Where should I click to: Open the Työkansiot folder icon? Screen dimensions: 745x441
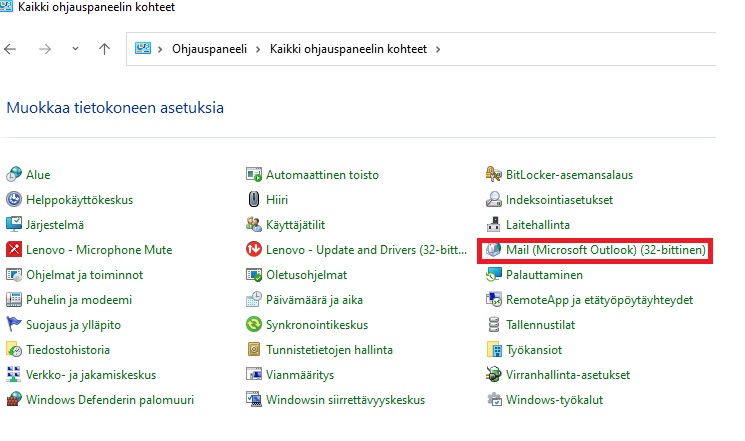494,350
